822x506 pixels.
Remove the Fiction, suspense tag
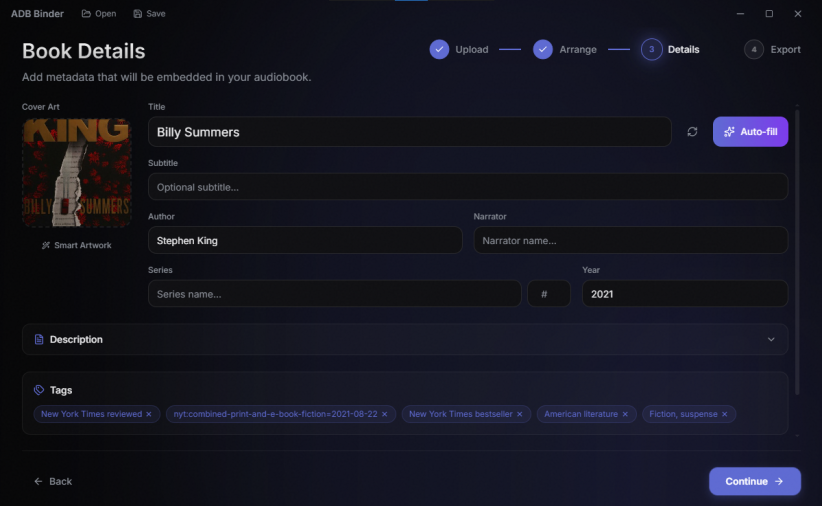click(725, 414)
